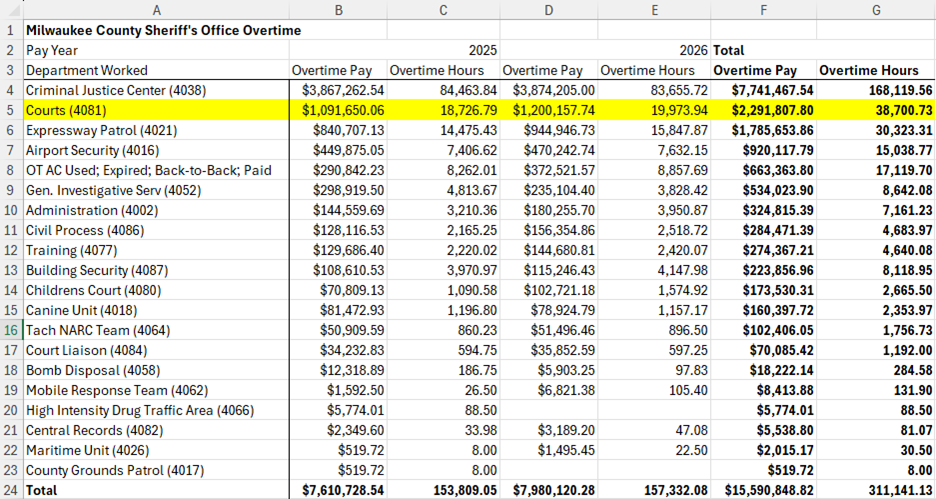The width and height of the screenshot is (936, 499).
Task: Select Tach NARC Team (4064) cell
Action: (x=156, y=330)
